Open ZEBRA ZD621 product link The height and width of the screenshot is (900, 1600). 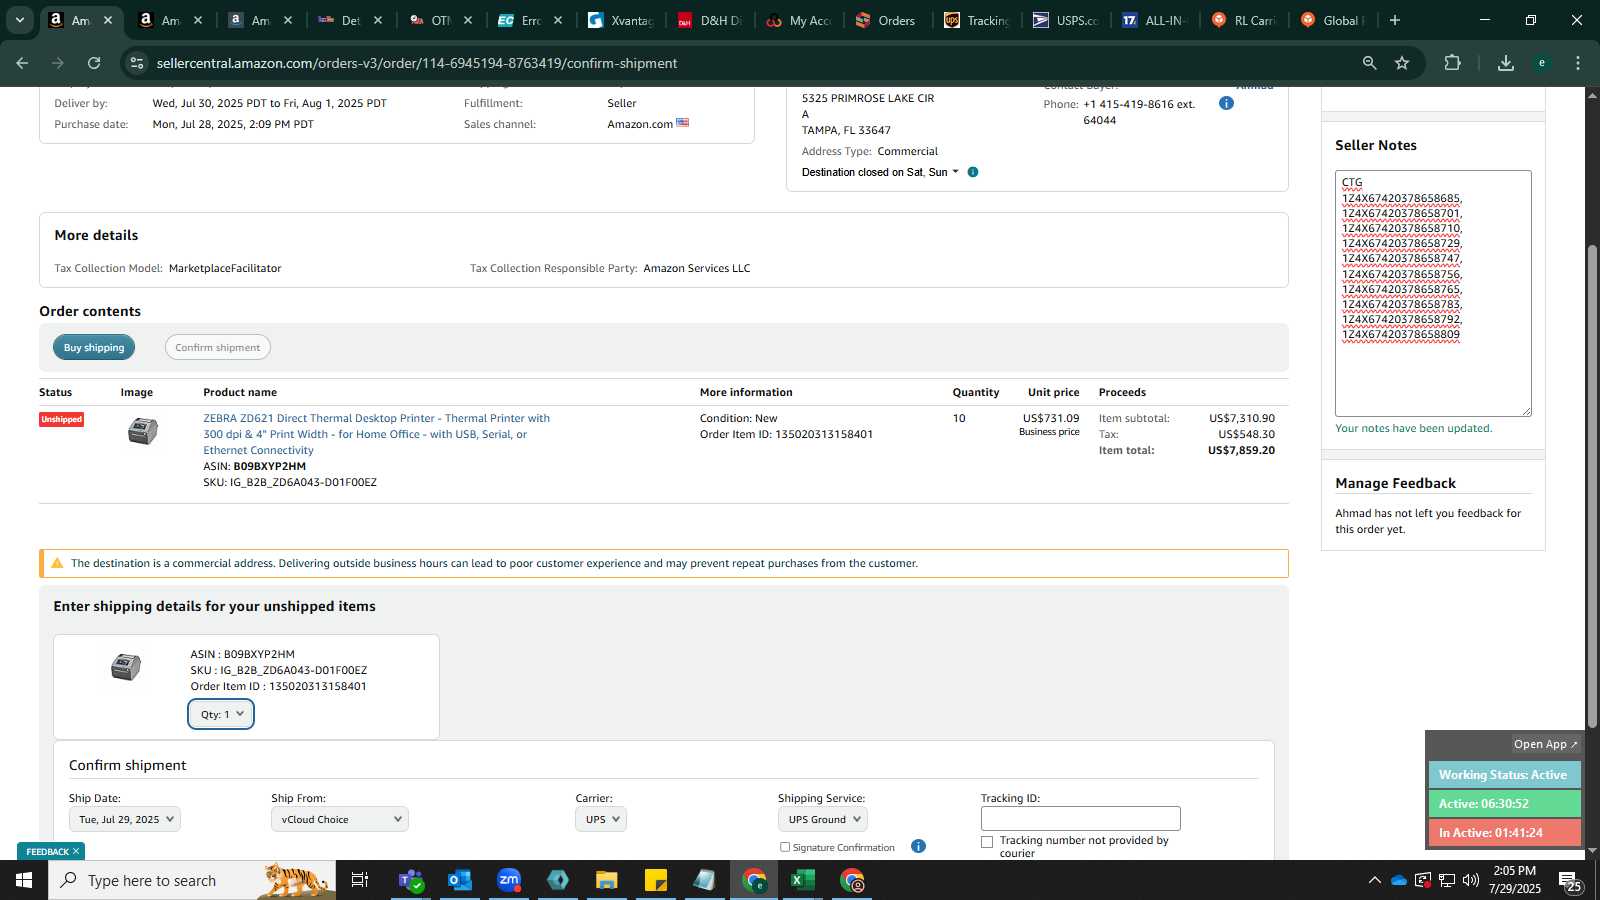pos(376,434)
